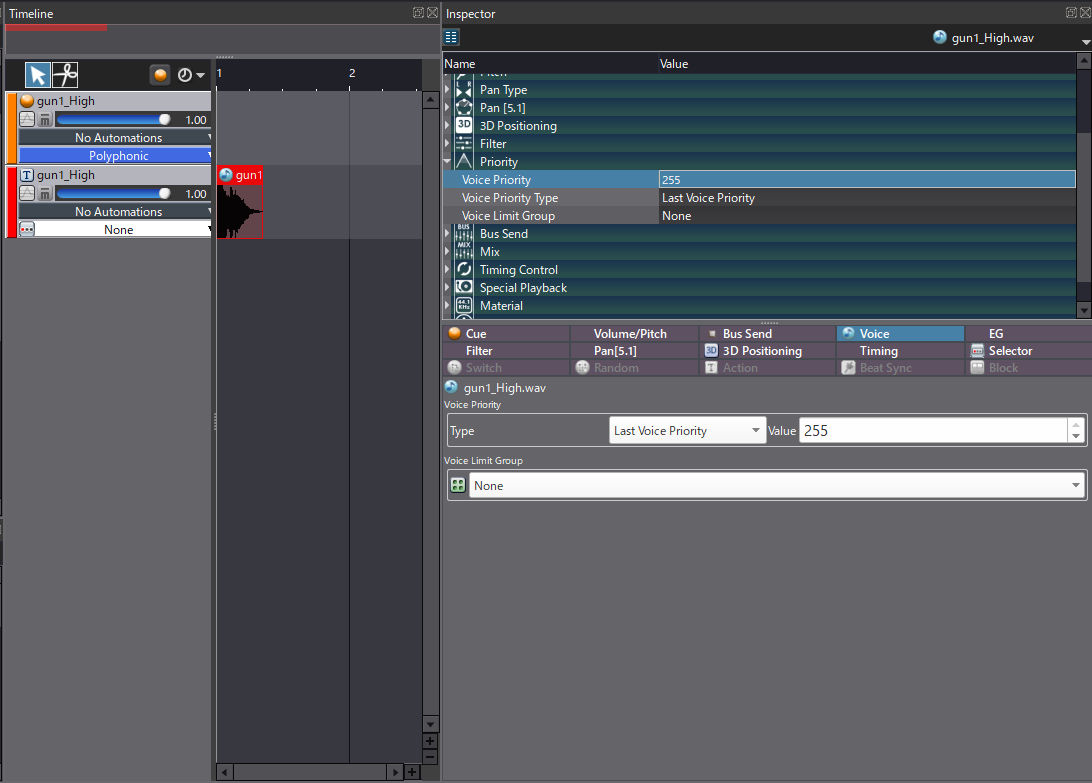Open the Voice Limit Group None dropdown
Image resolution: width=1092 pixels, height=783 pixels.
(x=777, y=486)
